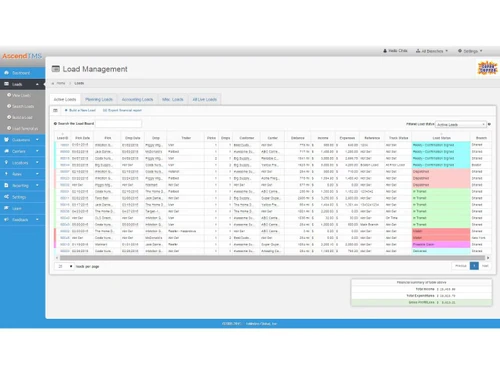The height and width of the screenshot is (375, 500).
Task: Open the All Branches dropdown
Action: tap(432, 51)
